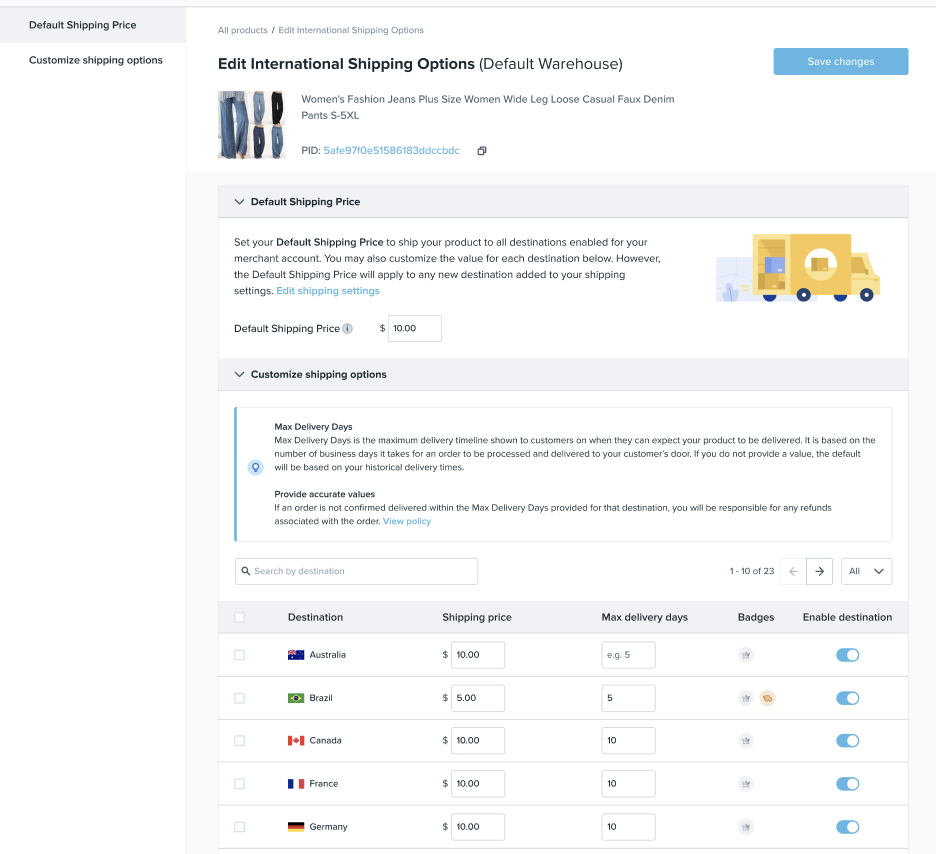Click the badge icon in the Australia row

coord(745,655)
